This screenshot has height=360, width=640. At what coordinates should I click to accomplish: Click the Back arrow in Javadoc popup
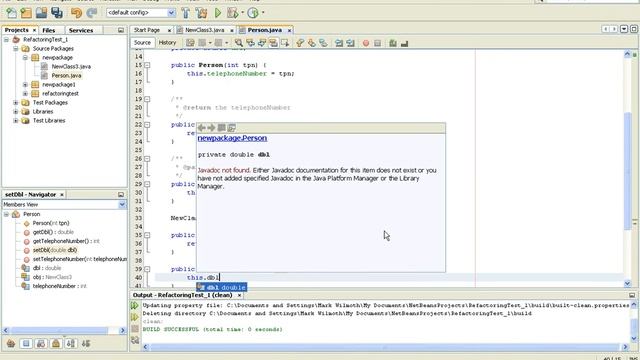202,128
